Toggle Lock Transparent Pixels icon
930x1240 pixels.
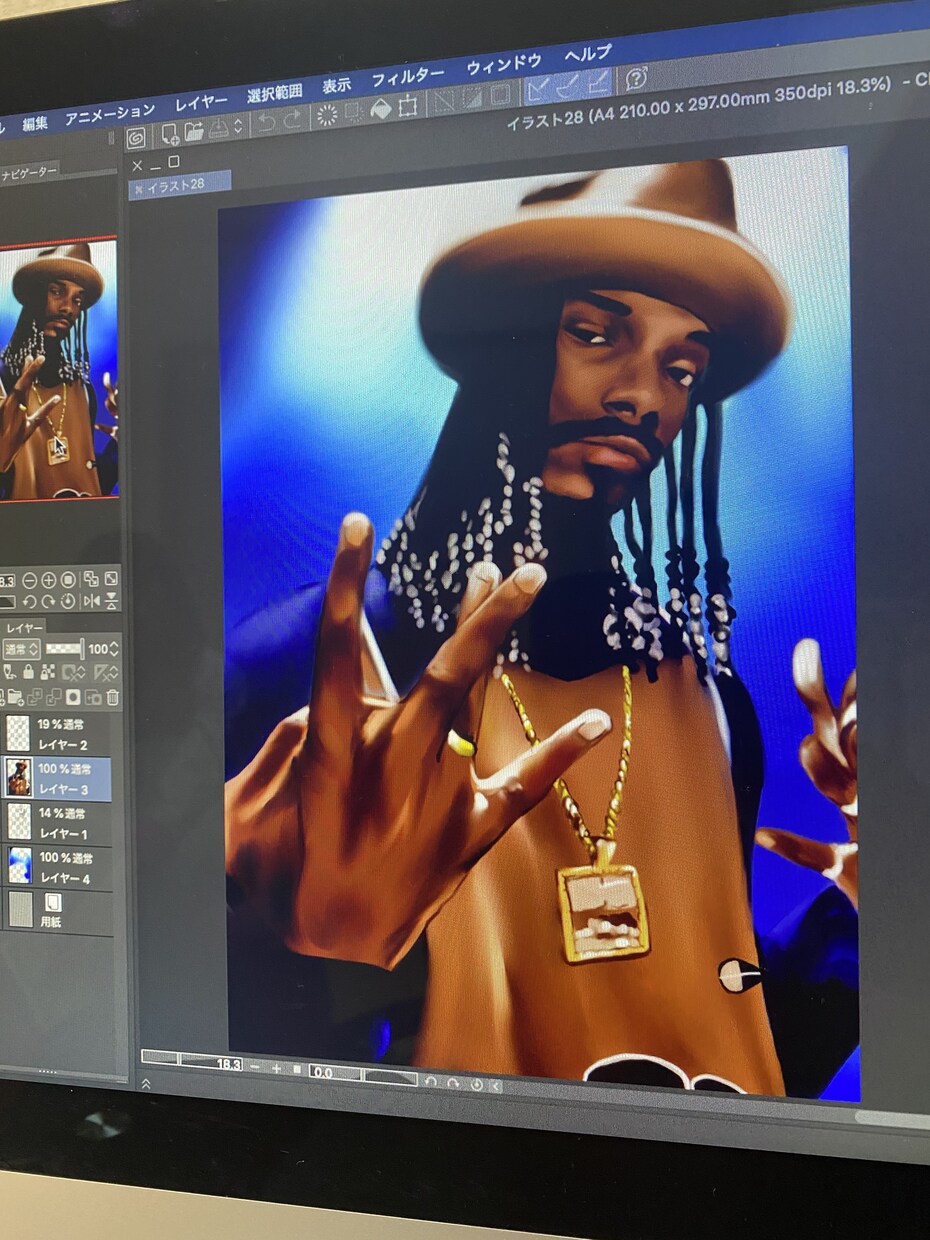[48, 673]
